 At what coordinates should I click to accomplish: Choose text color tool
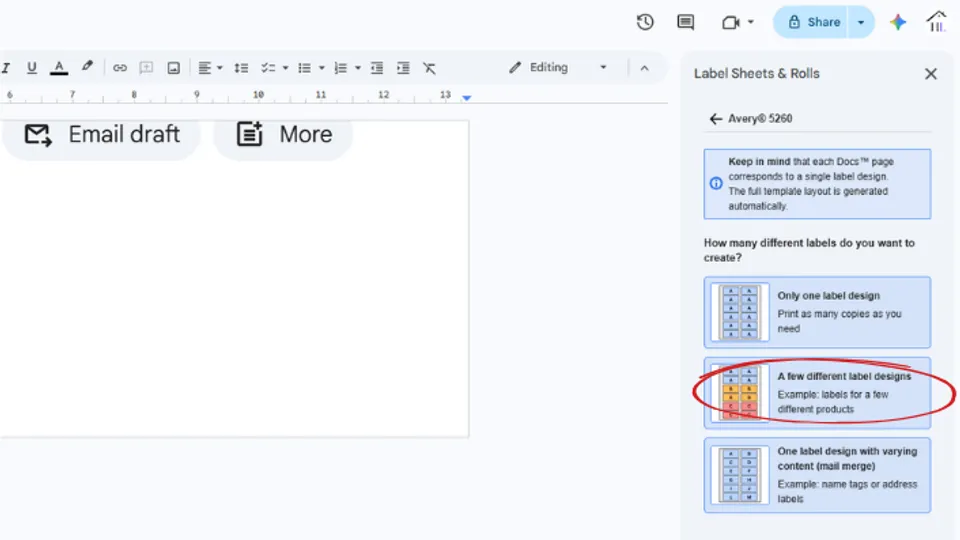pyautogui.click(x=59, y=67)
